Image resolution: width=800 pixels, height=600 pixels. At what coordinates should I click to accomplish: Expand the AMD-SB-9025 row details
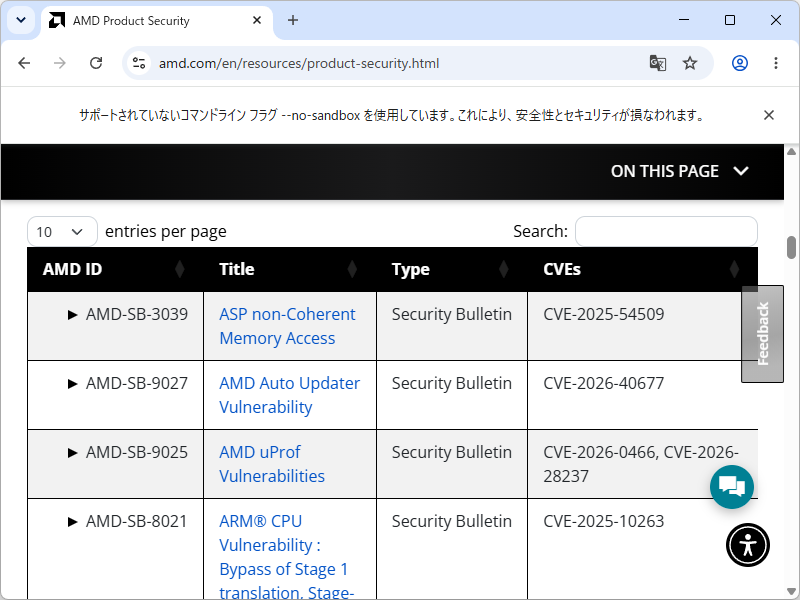pyautogui.click(x=72, y=453)
